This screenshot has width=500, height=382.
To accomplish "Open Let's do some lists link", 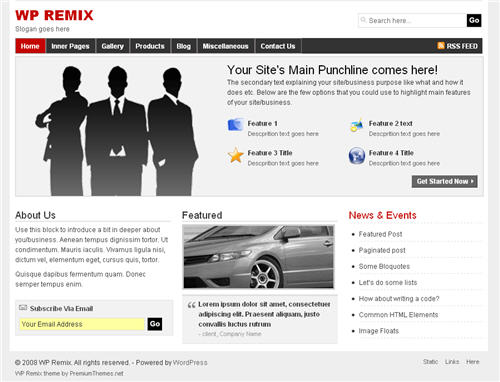I will [388, 282].
